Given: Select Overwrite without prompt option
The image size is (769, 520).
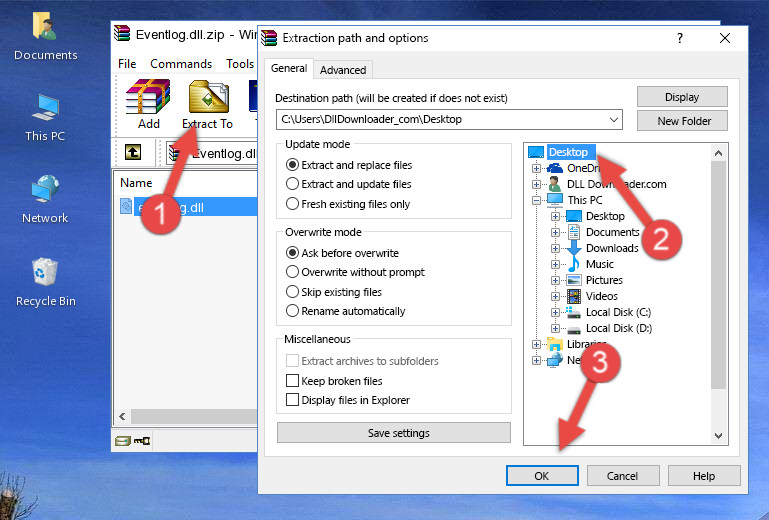Looking at the screenshot, I should click(x=292, y=272).
